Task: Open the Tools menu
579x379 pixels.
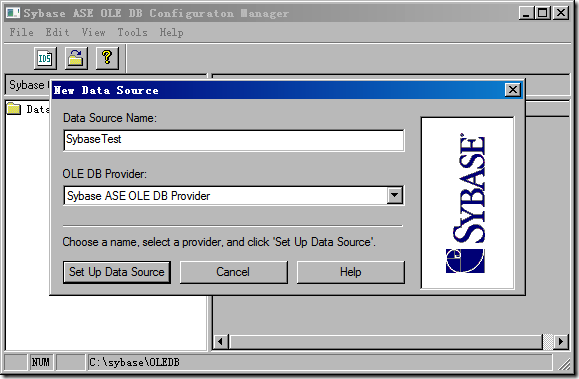Action: click(x=132, y=32)
